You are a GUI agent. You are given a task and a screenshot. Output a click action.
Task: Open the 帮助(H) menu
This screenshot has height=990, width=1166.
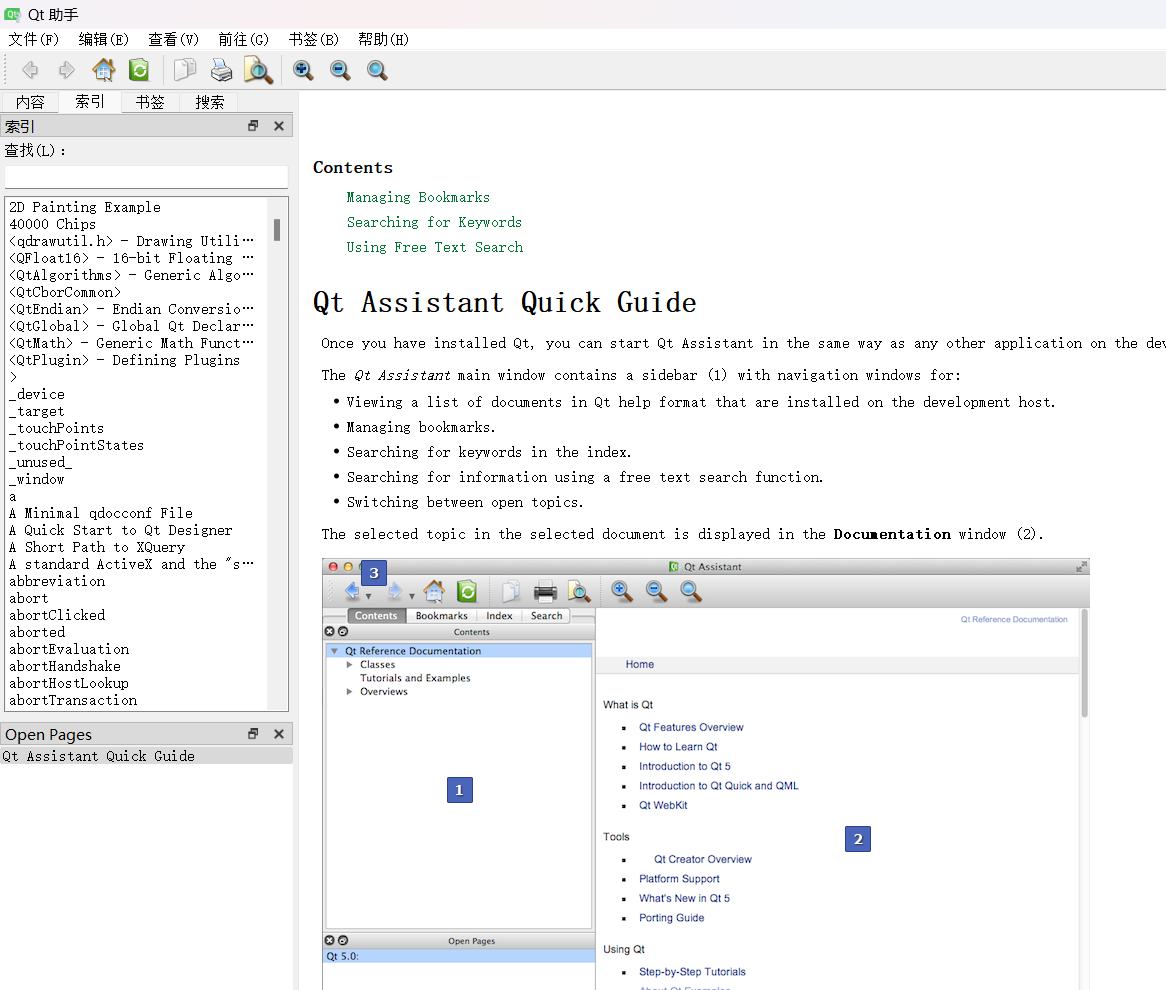(383, 39)
